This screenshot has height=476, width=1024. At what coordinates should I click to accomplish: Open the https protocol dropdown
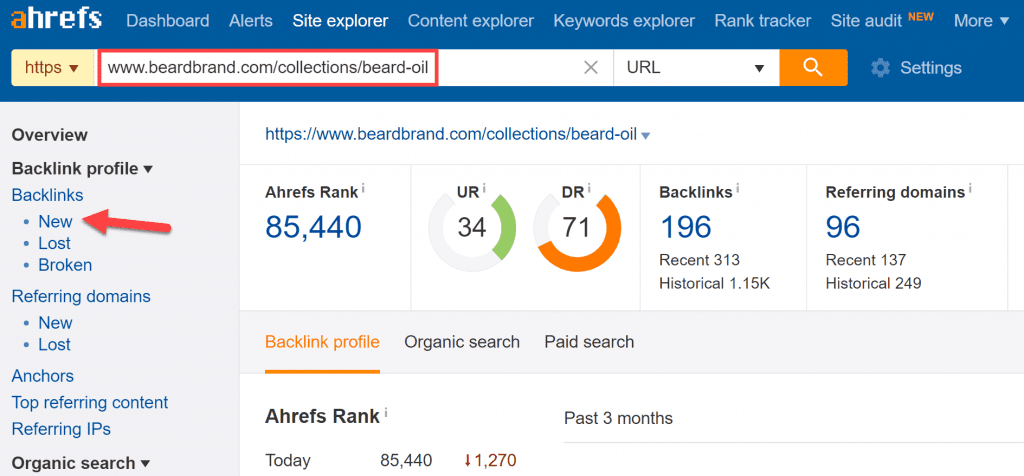click(51, 68)
